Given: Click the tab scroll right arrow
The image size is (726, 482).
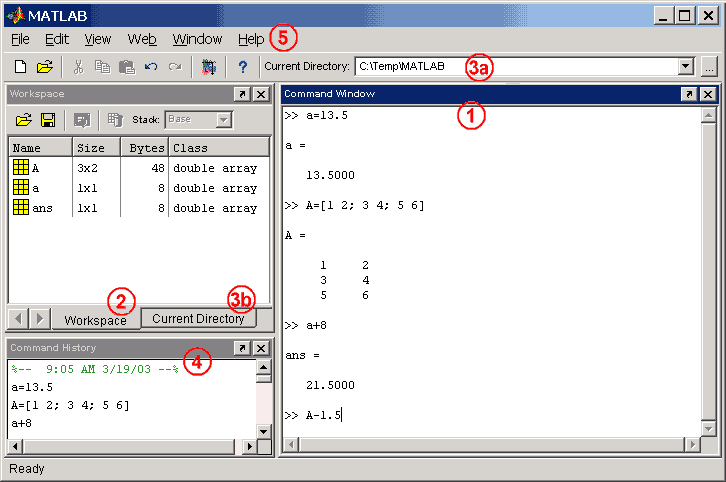Looking at the screenshot, I should pos(40,319).
